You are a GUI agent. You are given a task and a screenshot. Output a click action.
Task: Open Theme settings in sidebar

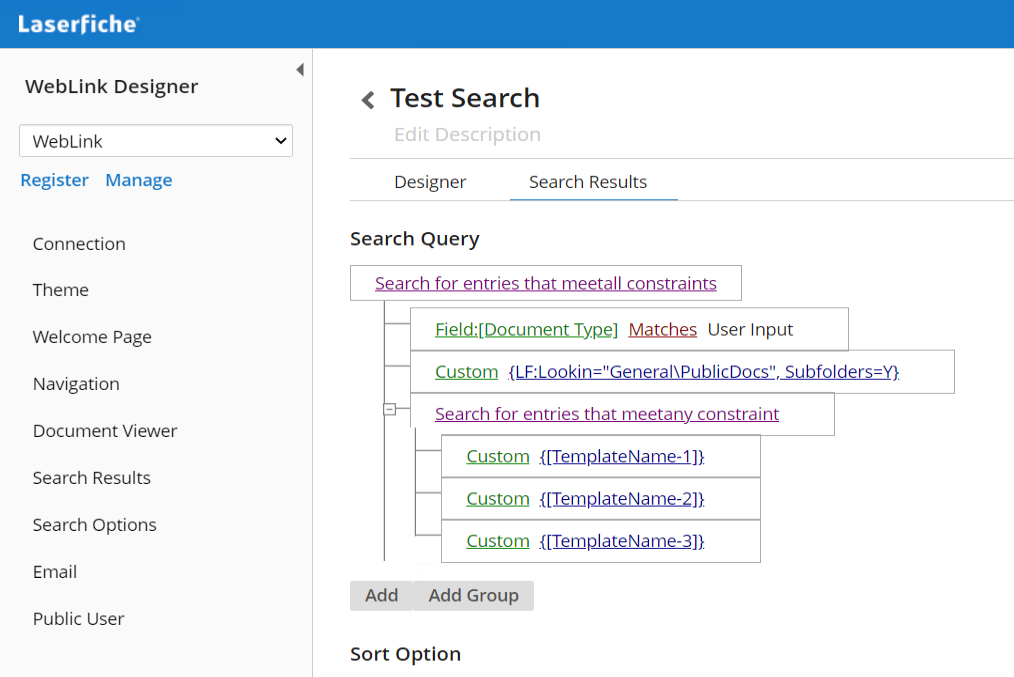[x=61, y=290]
